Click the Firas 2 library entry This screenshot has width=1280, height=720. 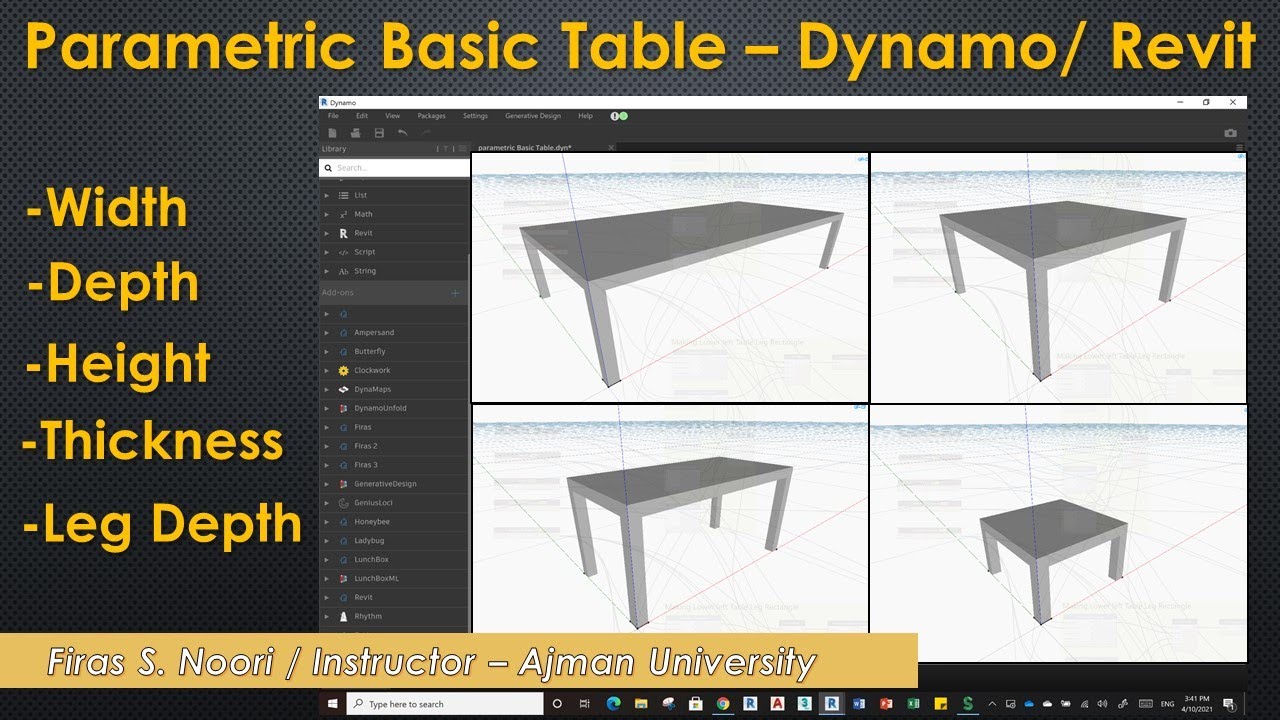[394, 446]
